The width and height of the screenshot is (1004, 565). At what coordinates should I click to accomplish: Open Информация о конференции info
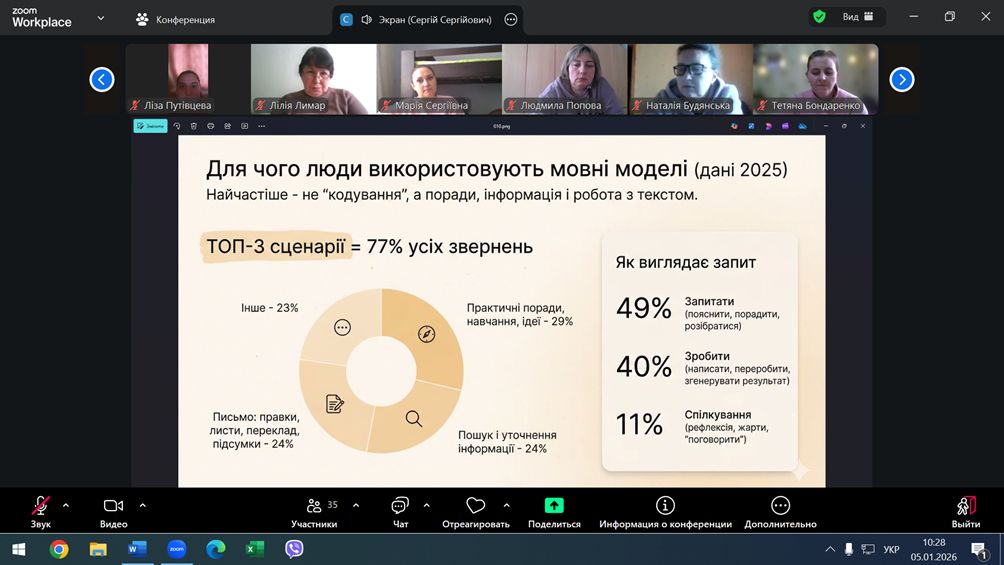665,507
